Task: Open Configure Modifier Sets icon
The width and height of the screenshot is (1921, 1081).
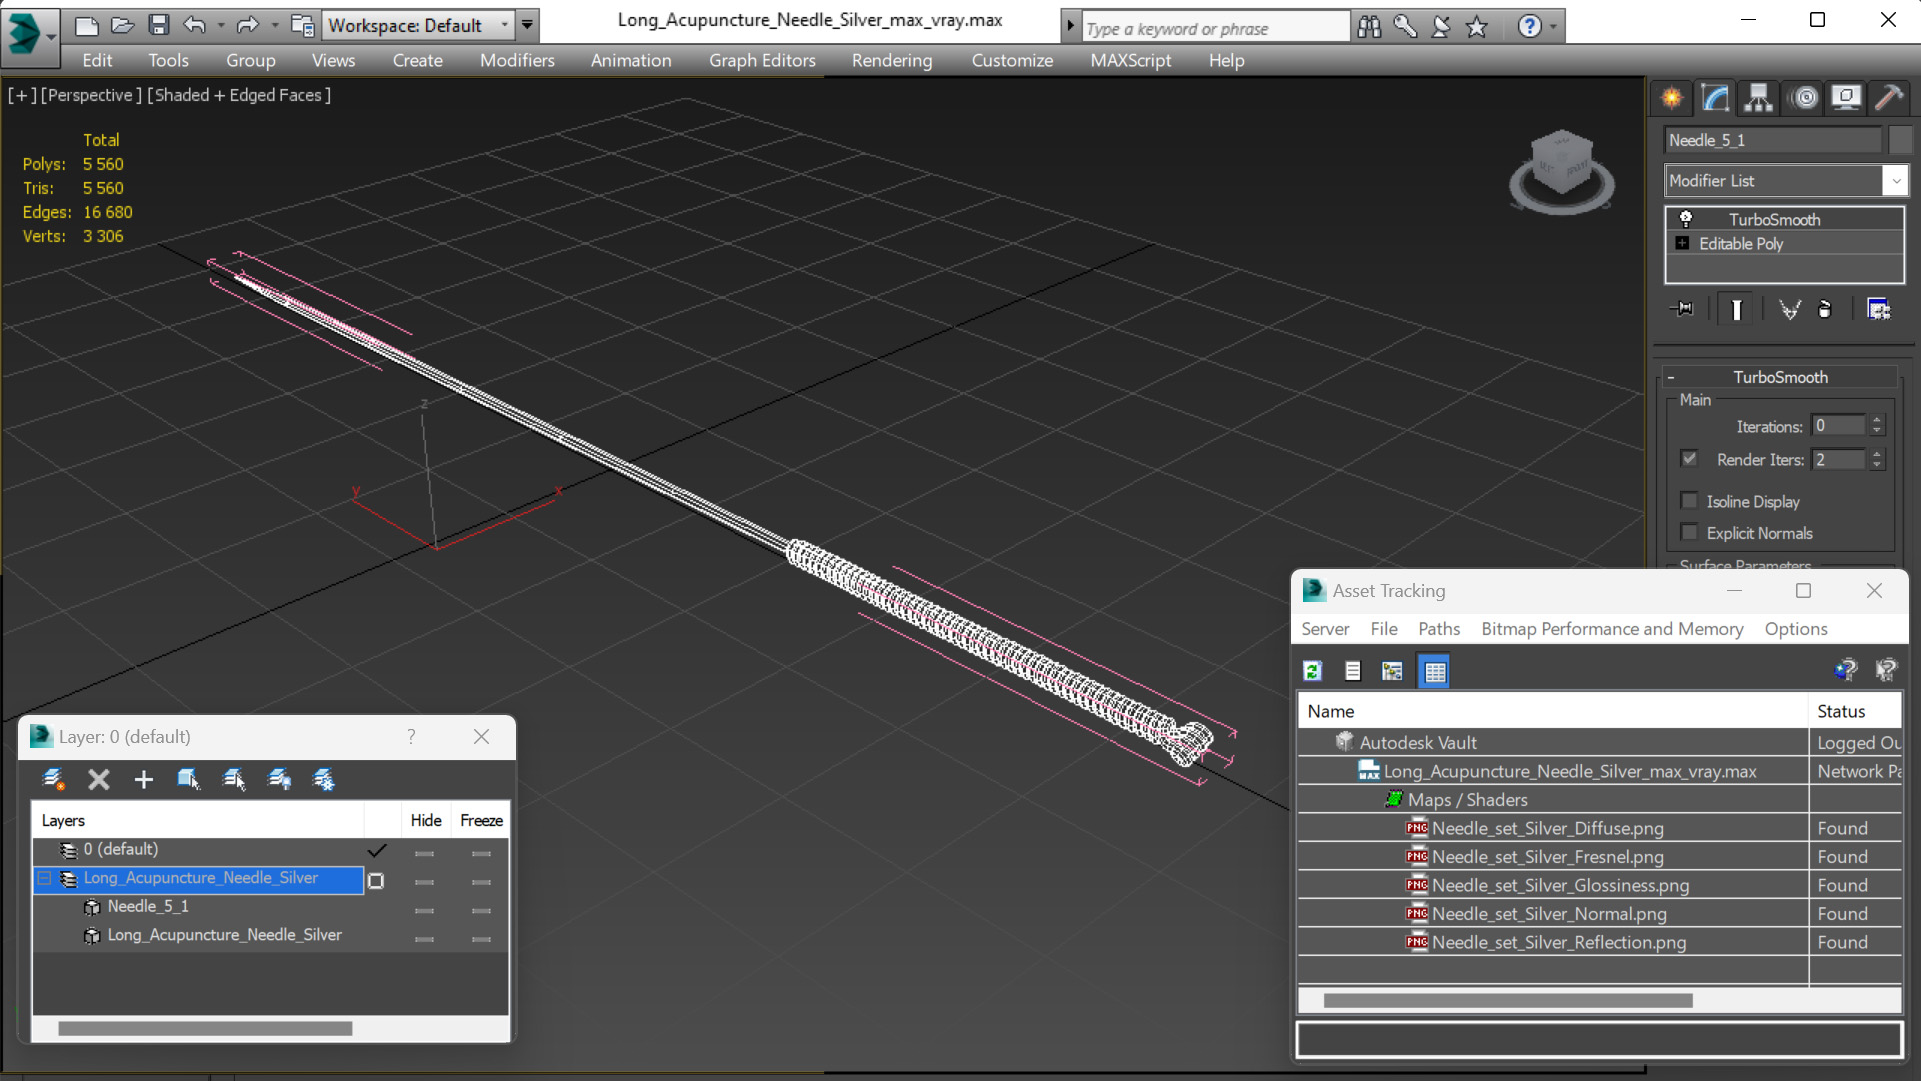Action: click(1879, 309)
